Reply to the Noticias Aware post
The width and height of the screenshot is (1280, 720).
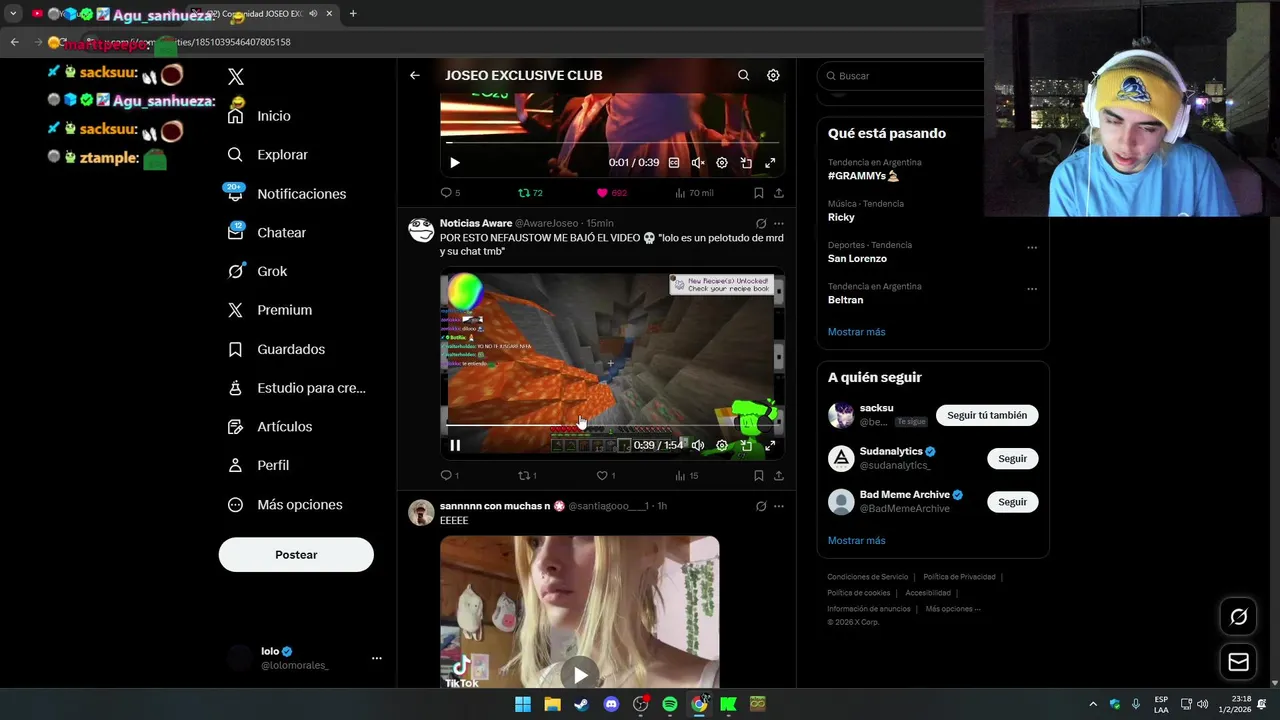tap(450, 476)
